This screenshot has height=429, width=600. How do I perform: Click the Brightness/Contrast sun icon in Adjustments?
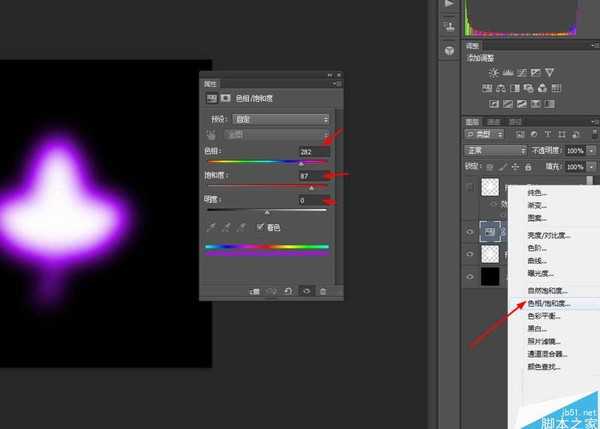493,73
